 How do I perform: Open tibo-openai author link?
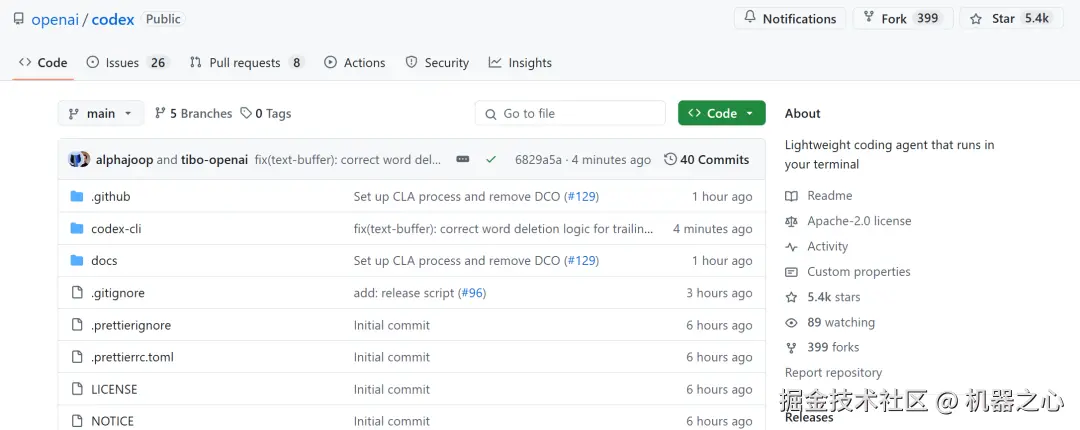click(x=214, y=160)
